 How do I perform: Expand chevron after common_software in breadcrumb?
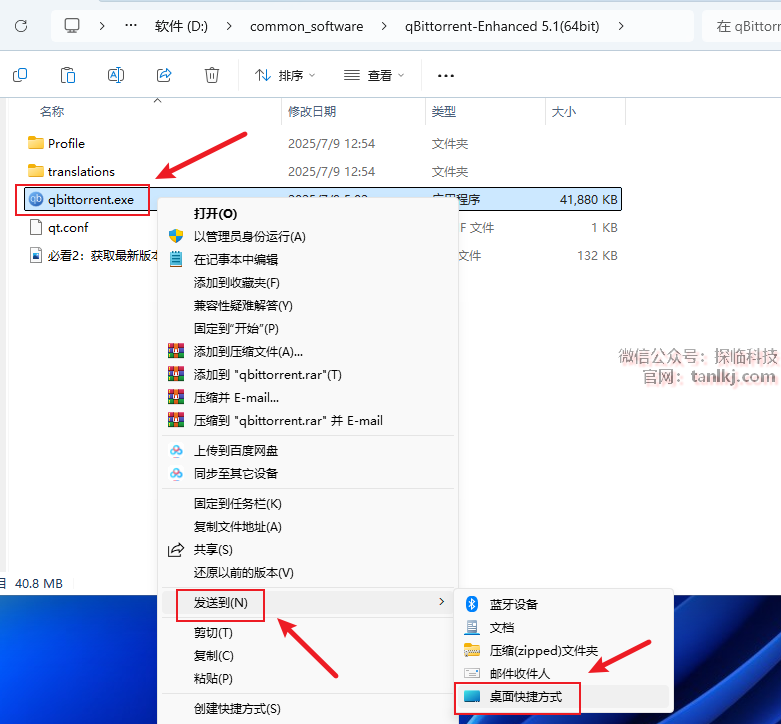(384, 26)
